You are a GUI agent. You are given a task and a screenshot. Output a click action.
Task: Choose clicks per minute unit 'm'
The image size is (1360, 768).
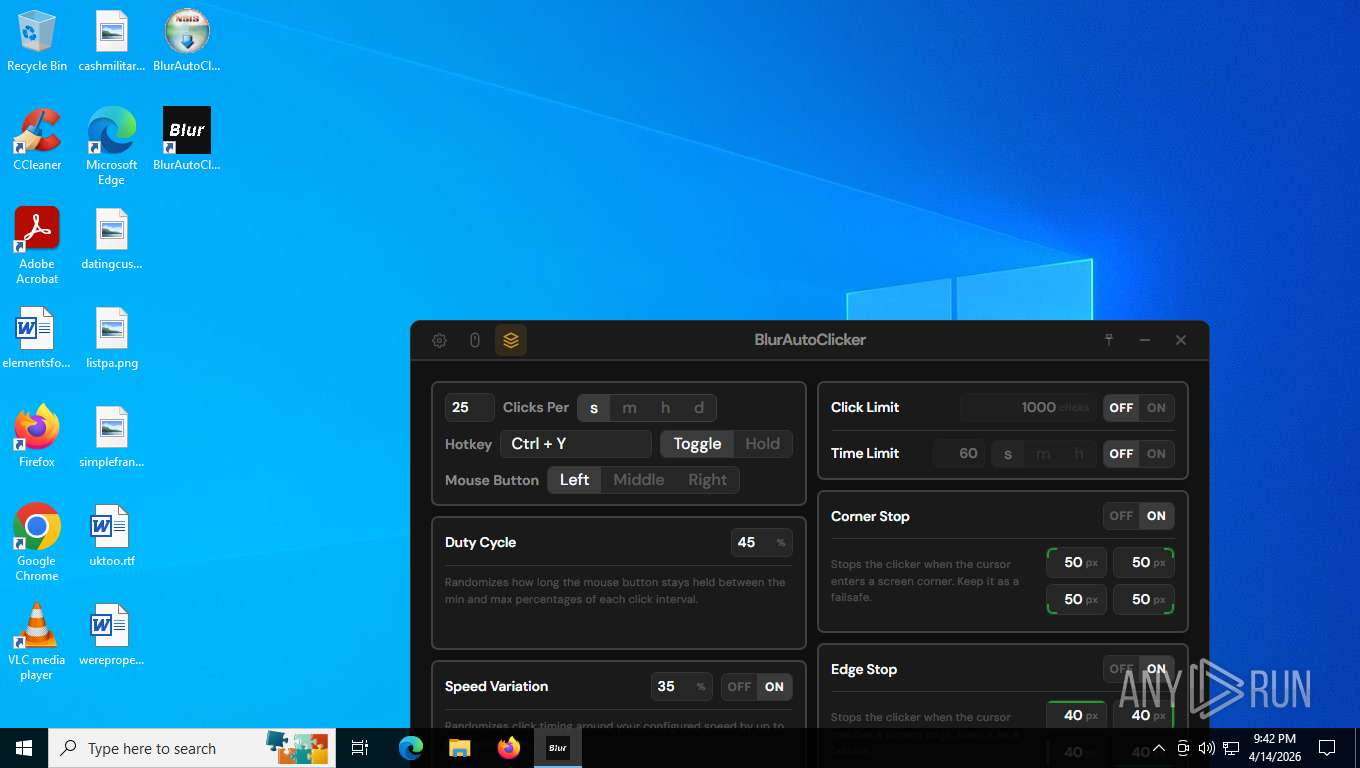pos(629,408)
